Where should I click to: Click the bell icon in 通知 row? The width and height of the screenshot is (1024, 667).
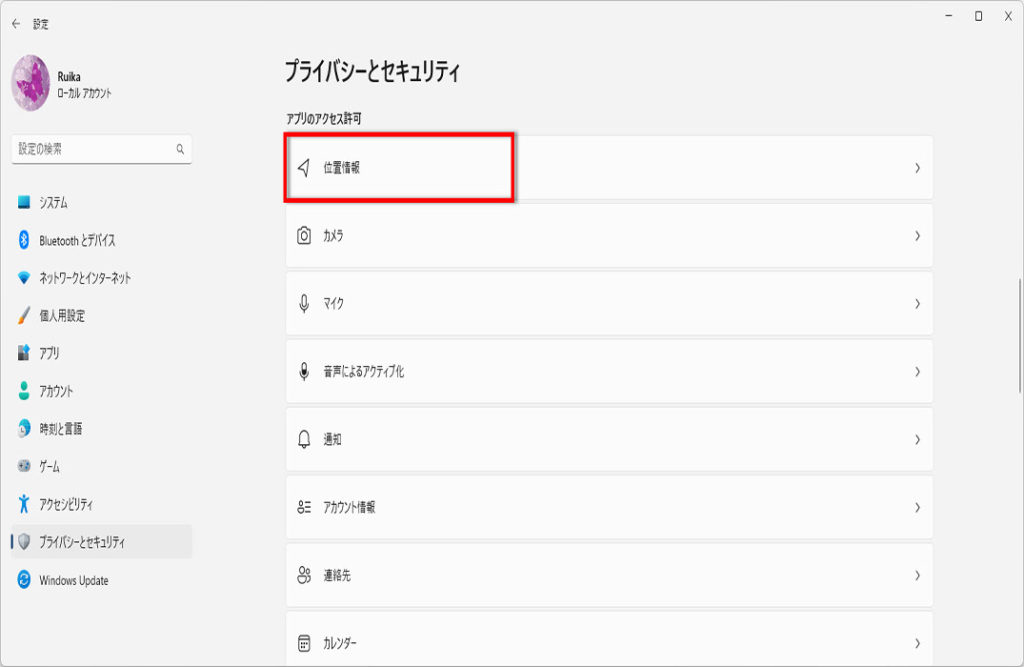pos(304,440)
